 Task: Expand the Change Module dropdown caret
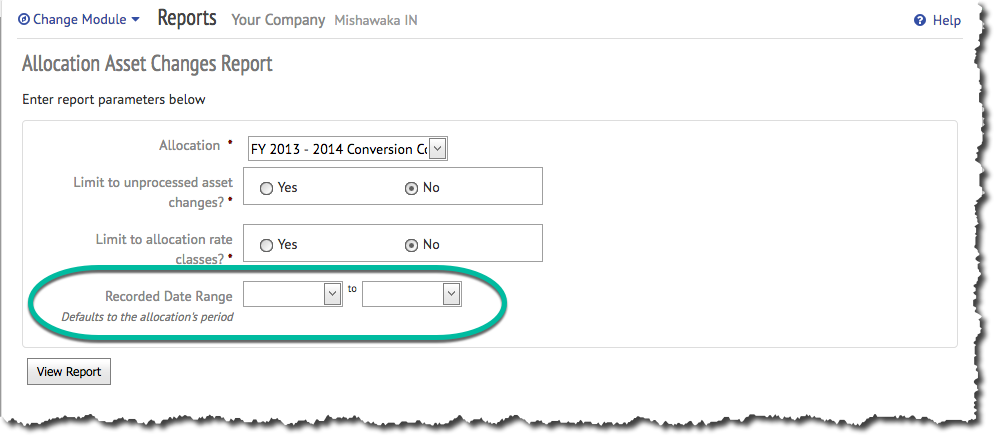coord(135,19)
